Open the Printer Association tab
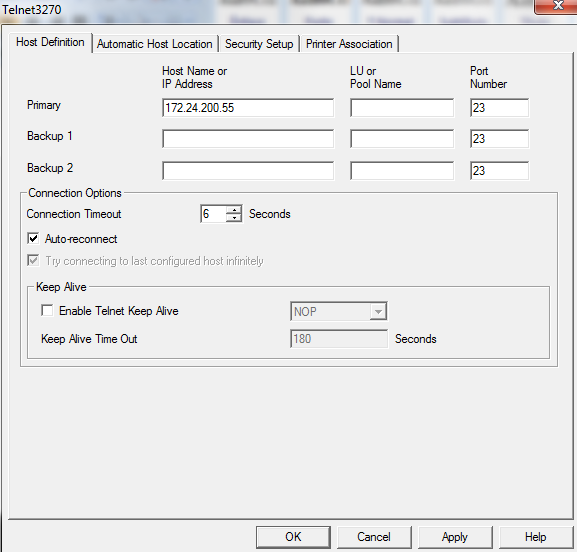This screenshot has width=577, height=552. pyautogui.click(x=349, y=44)
